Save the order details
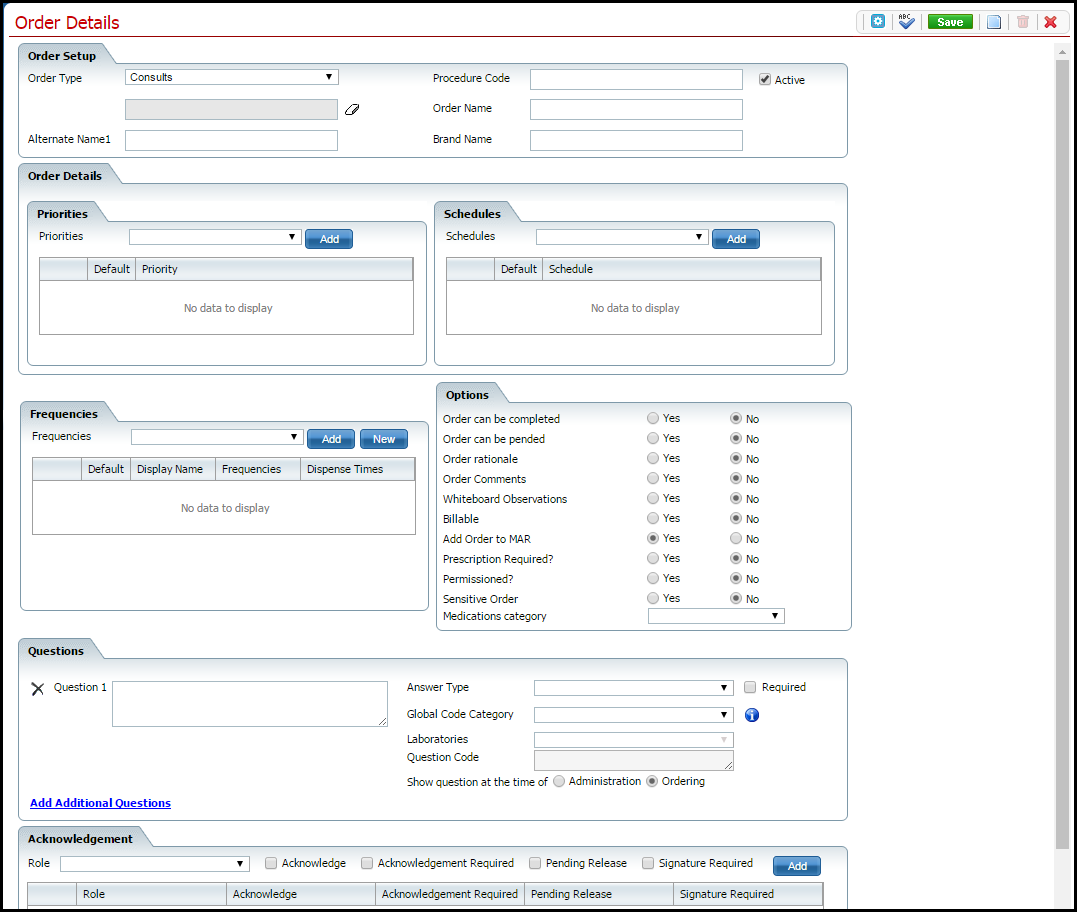The height and width of the screenshot is (912, 1077). (x=950, y=22)
